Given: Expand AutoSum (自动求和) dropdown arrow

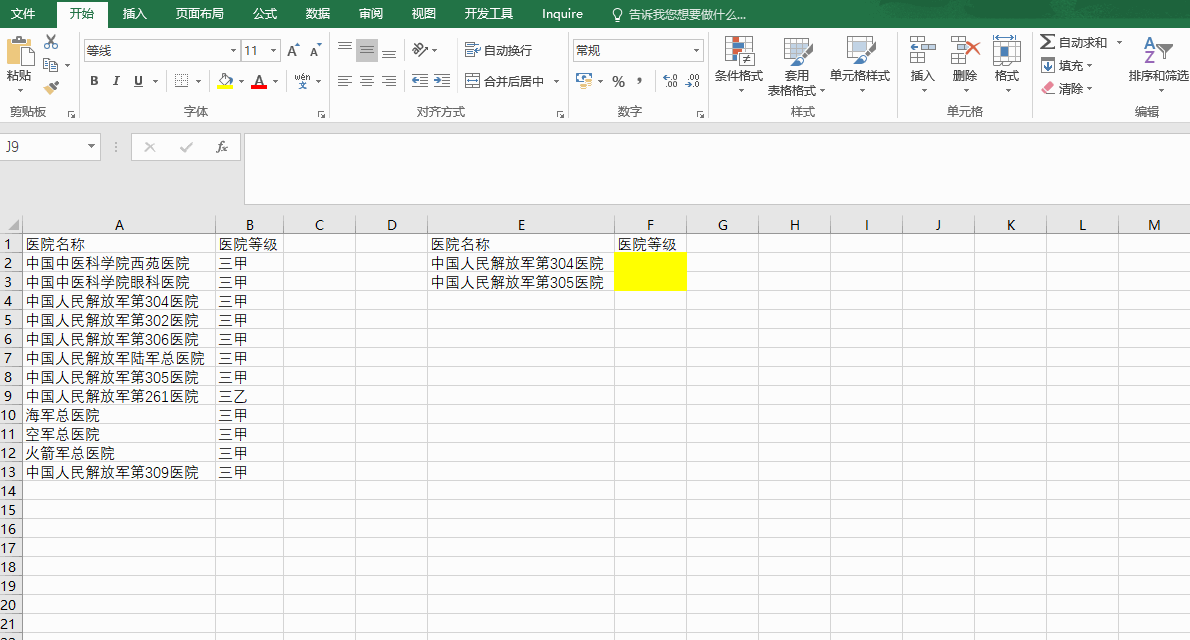Looking at the screenshot, I should [1119, 43].
